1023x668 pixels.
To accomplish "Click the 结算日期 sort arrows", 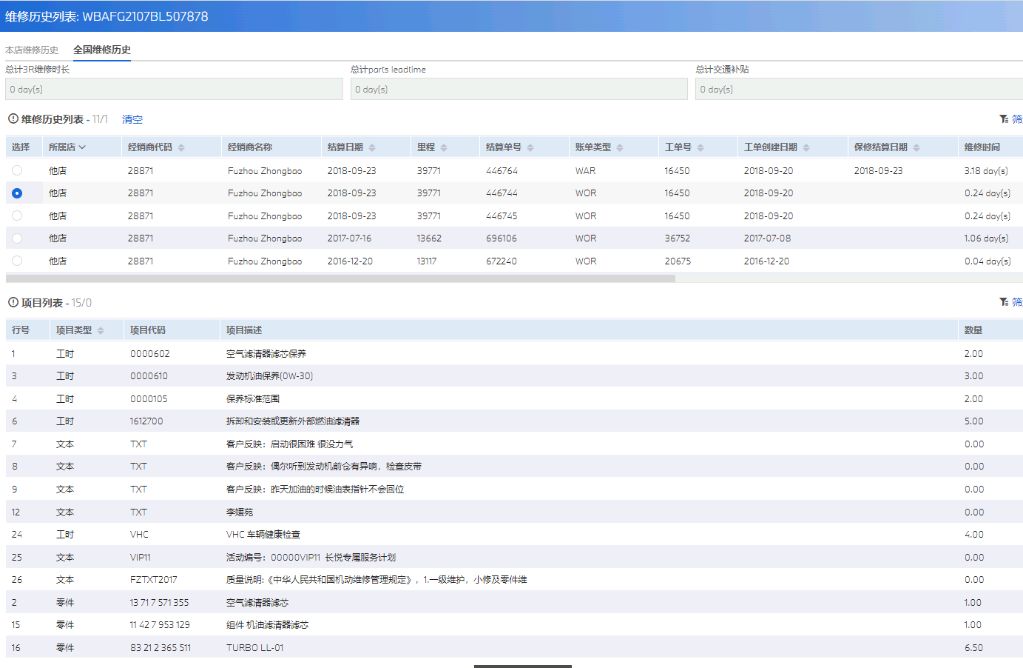I will [372, 148].
